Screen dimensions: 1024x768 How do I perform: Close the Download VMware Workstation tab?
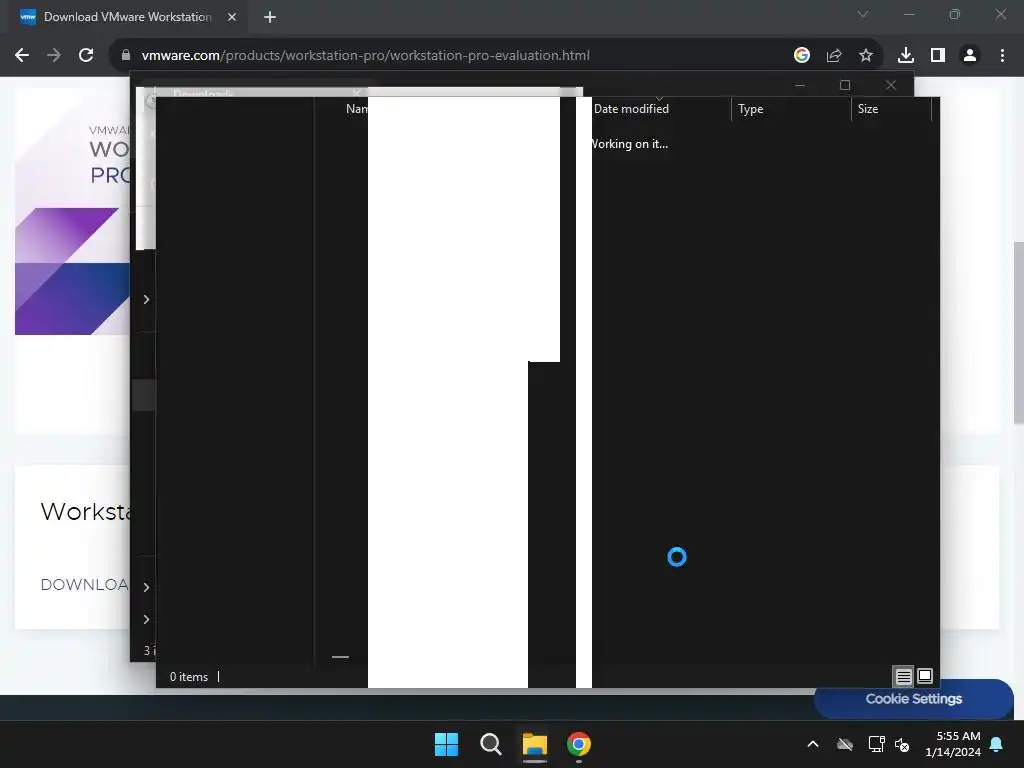(232, 17)
